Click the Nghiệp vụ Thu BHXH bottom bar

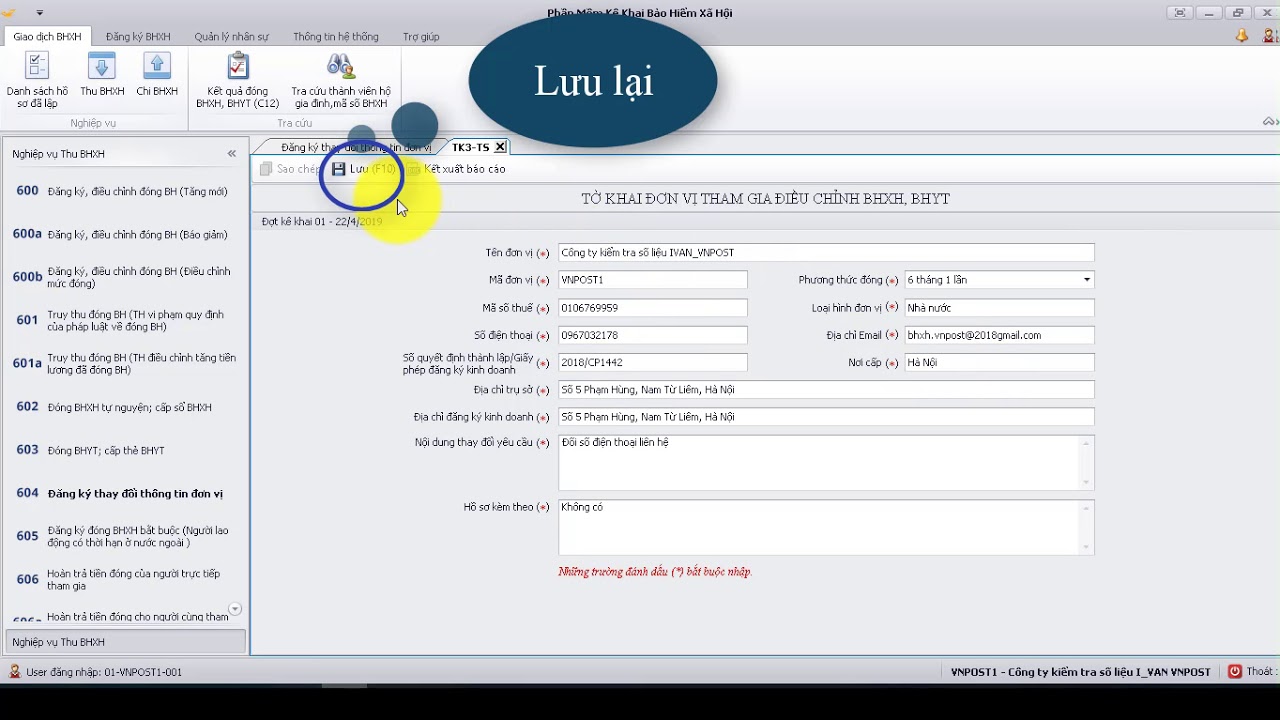click(x=125, y=642)
